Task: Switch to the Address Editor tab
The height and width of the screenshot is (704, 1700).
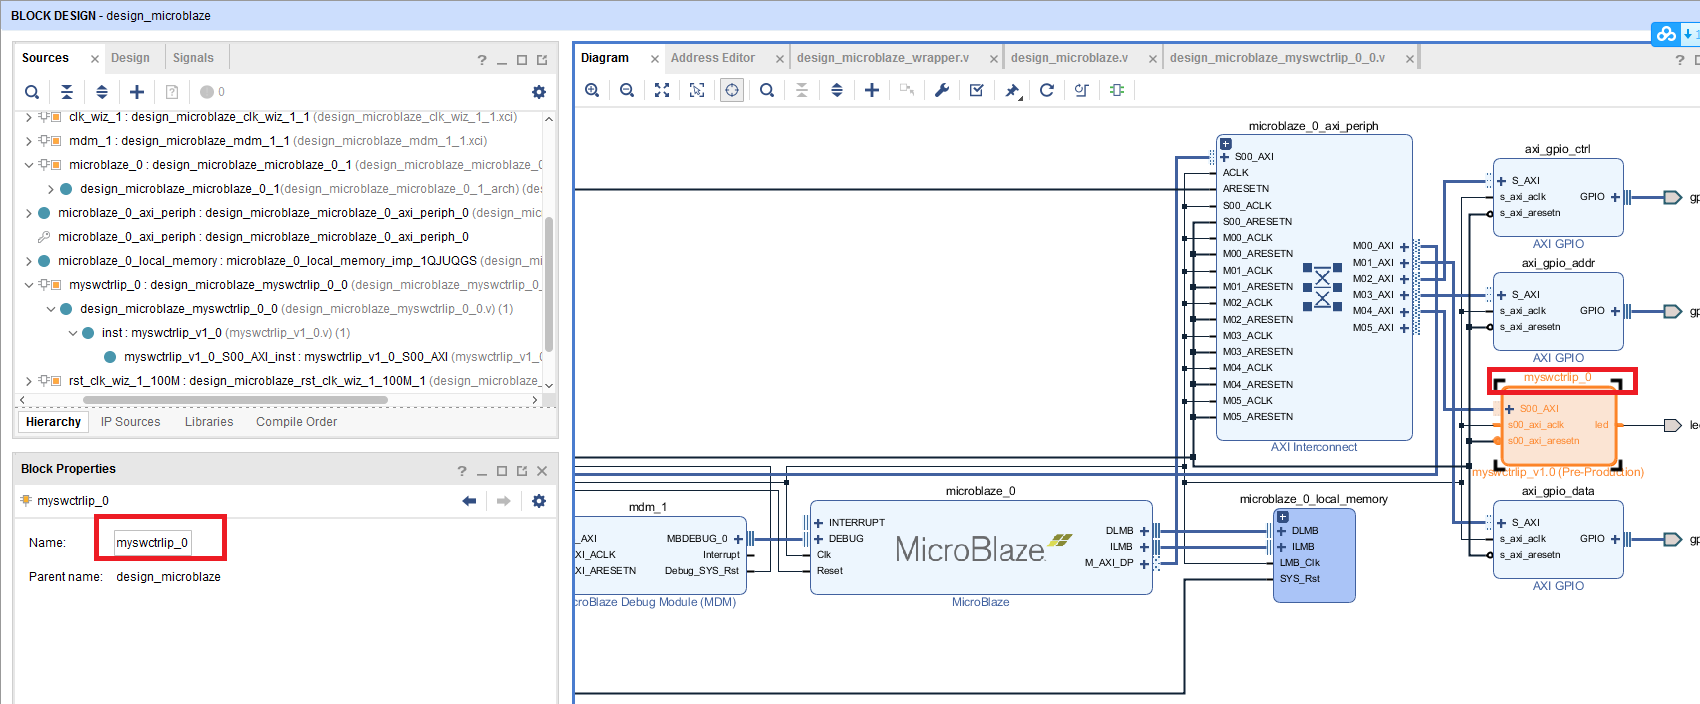Action: (712, 58)
